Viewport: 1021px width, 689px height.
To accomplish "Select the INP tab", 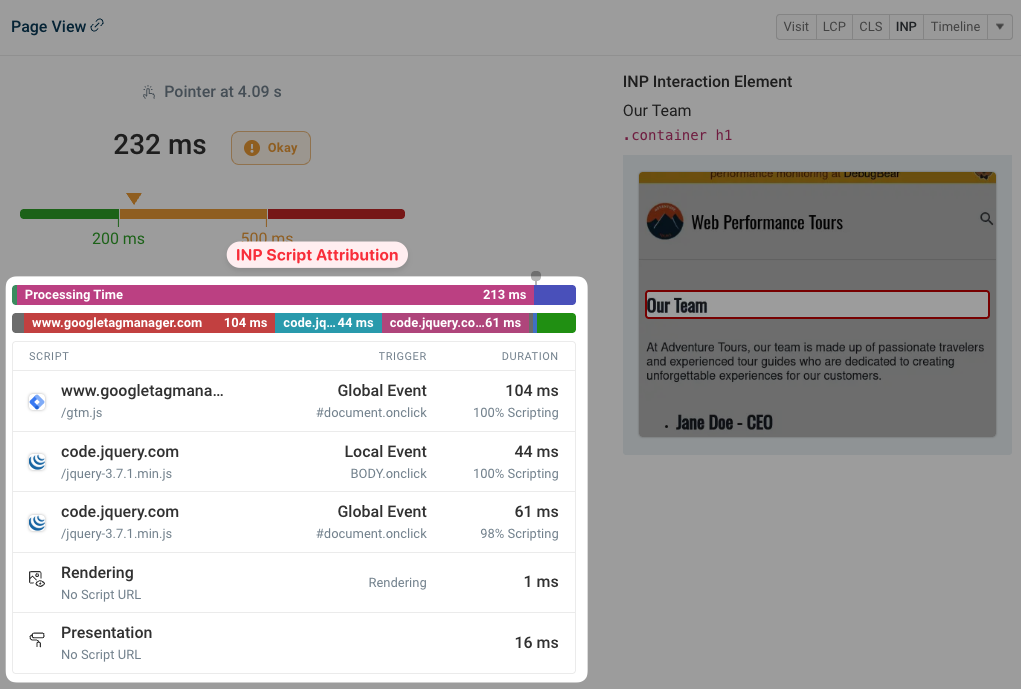I will coord(906,27).
